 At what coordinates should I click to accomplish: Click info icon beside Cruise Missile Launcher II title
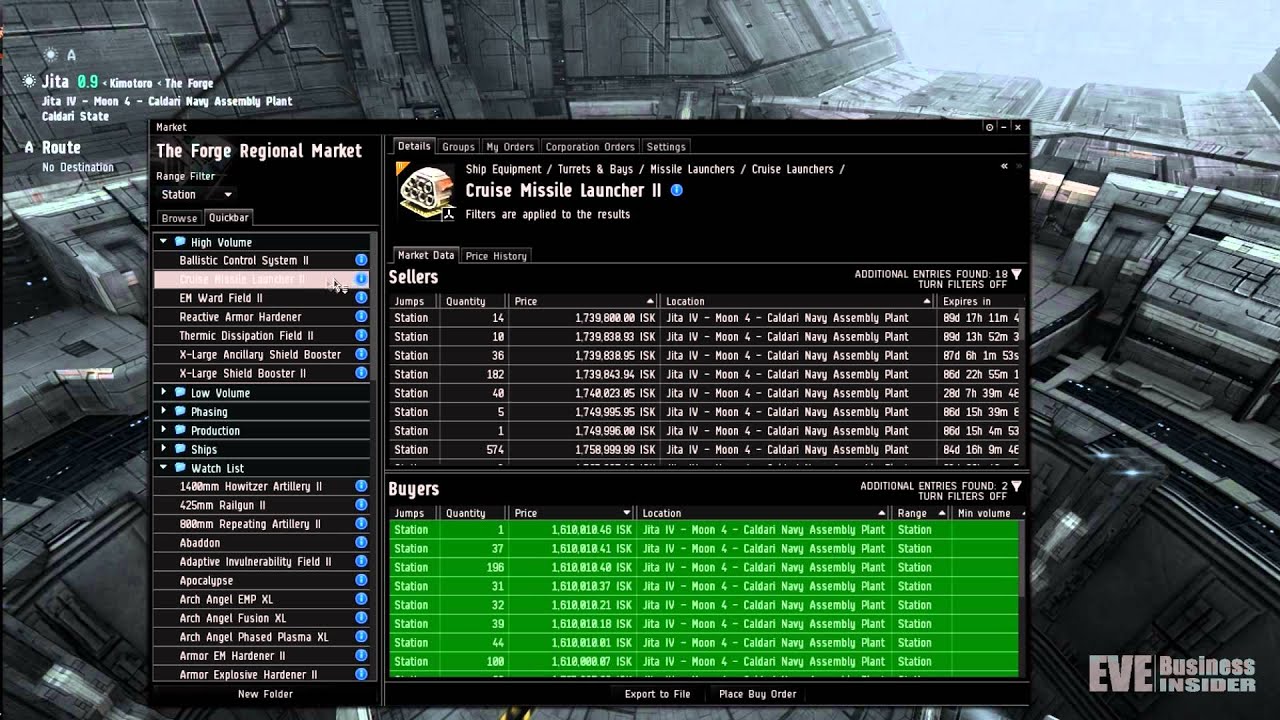pyautogui.click(x=677, y=190)
